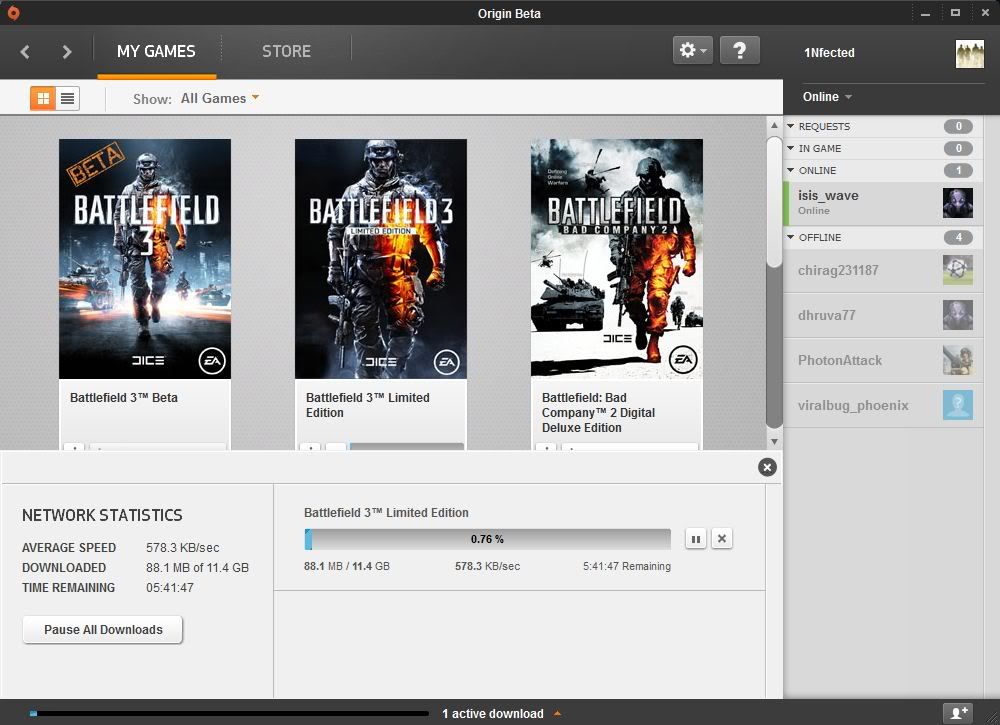Click the In Game count badge
1000x725 pixels.
point(958,149)
